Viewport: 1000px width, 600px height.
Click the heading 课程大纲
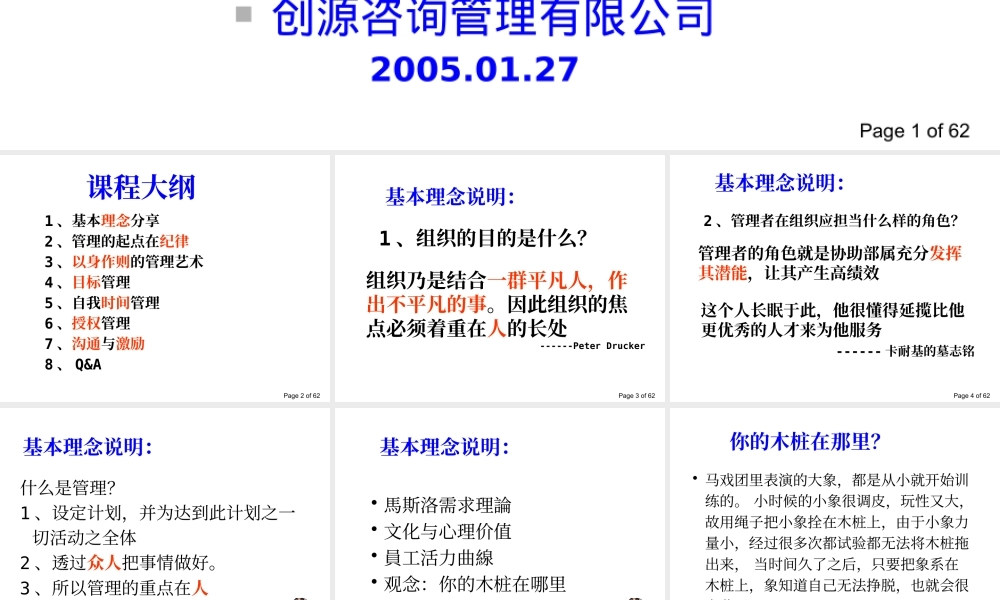141,187
